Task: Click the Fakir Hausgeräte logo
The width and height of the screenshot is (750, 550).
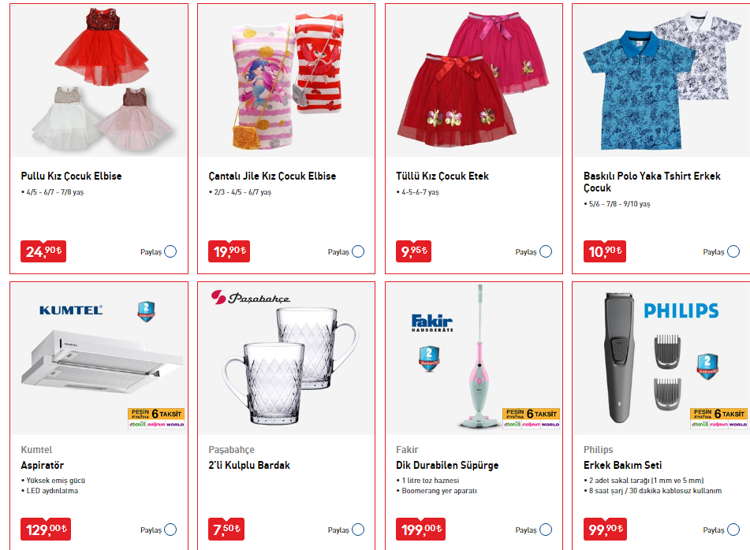Action: click(432, 323)
